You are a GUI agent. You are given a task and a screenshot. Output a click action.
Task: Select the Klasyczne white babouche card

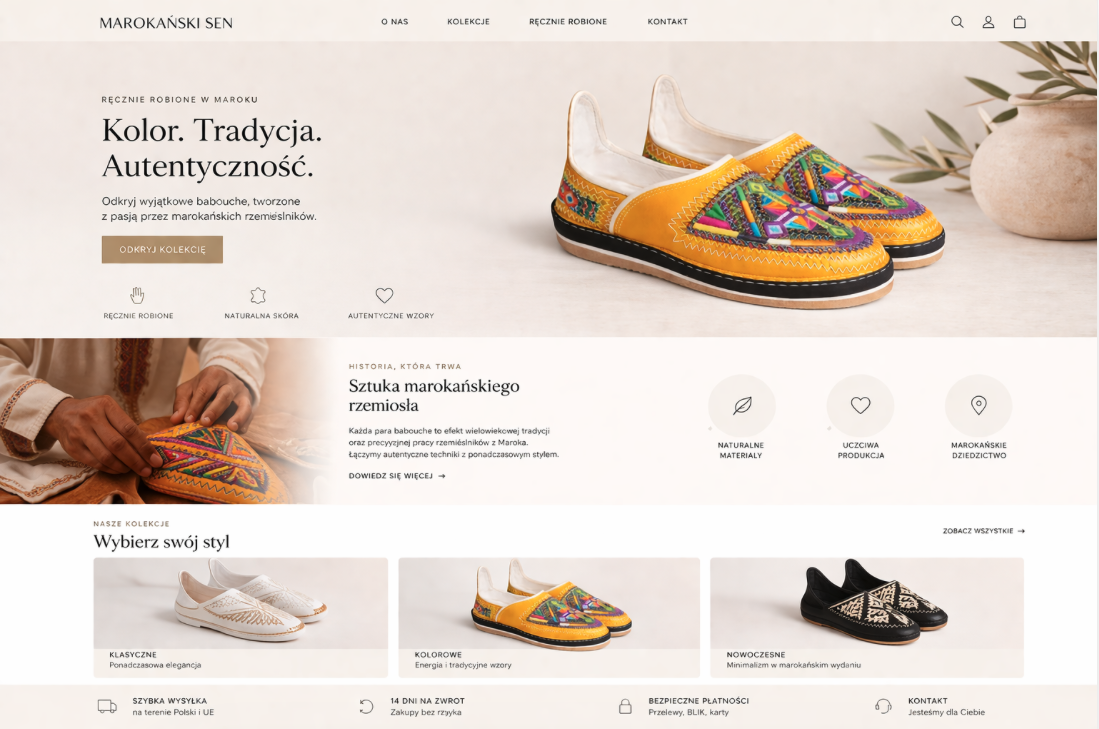pos(240,618)
